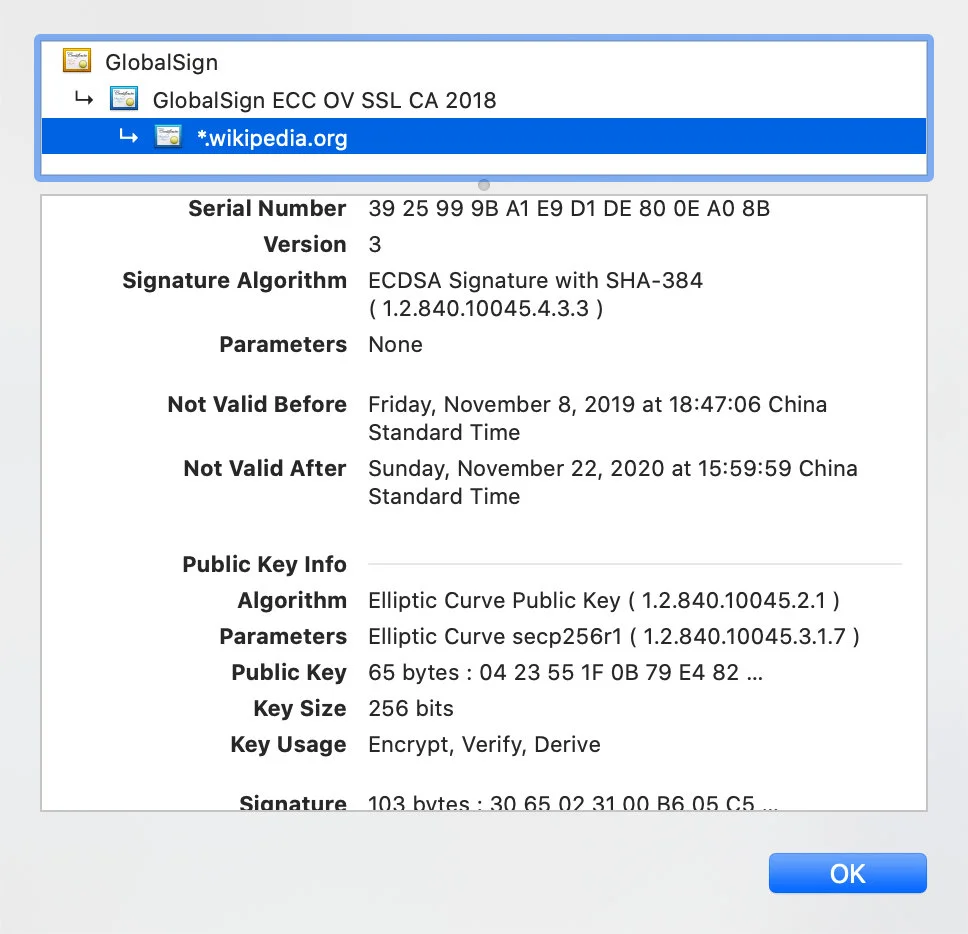Click the truncated Signature bytes row

[566, 801]
